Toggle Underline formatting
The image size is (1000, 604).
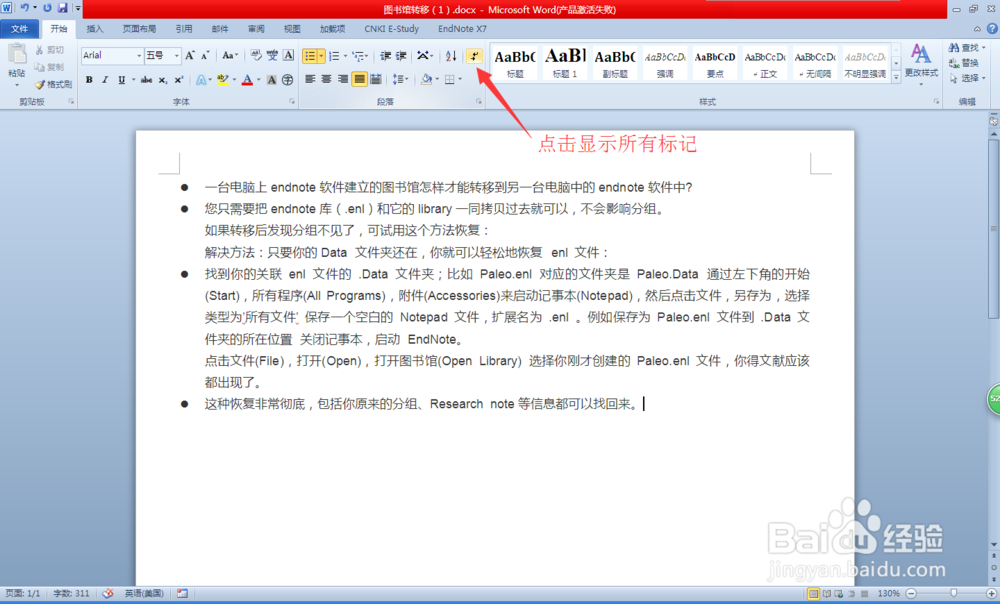[121, 80]
